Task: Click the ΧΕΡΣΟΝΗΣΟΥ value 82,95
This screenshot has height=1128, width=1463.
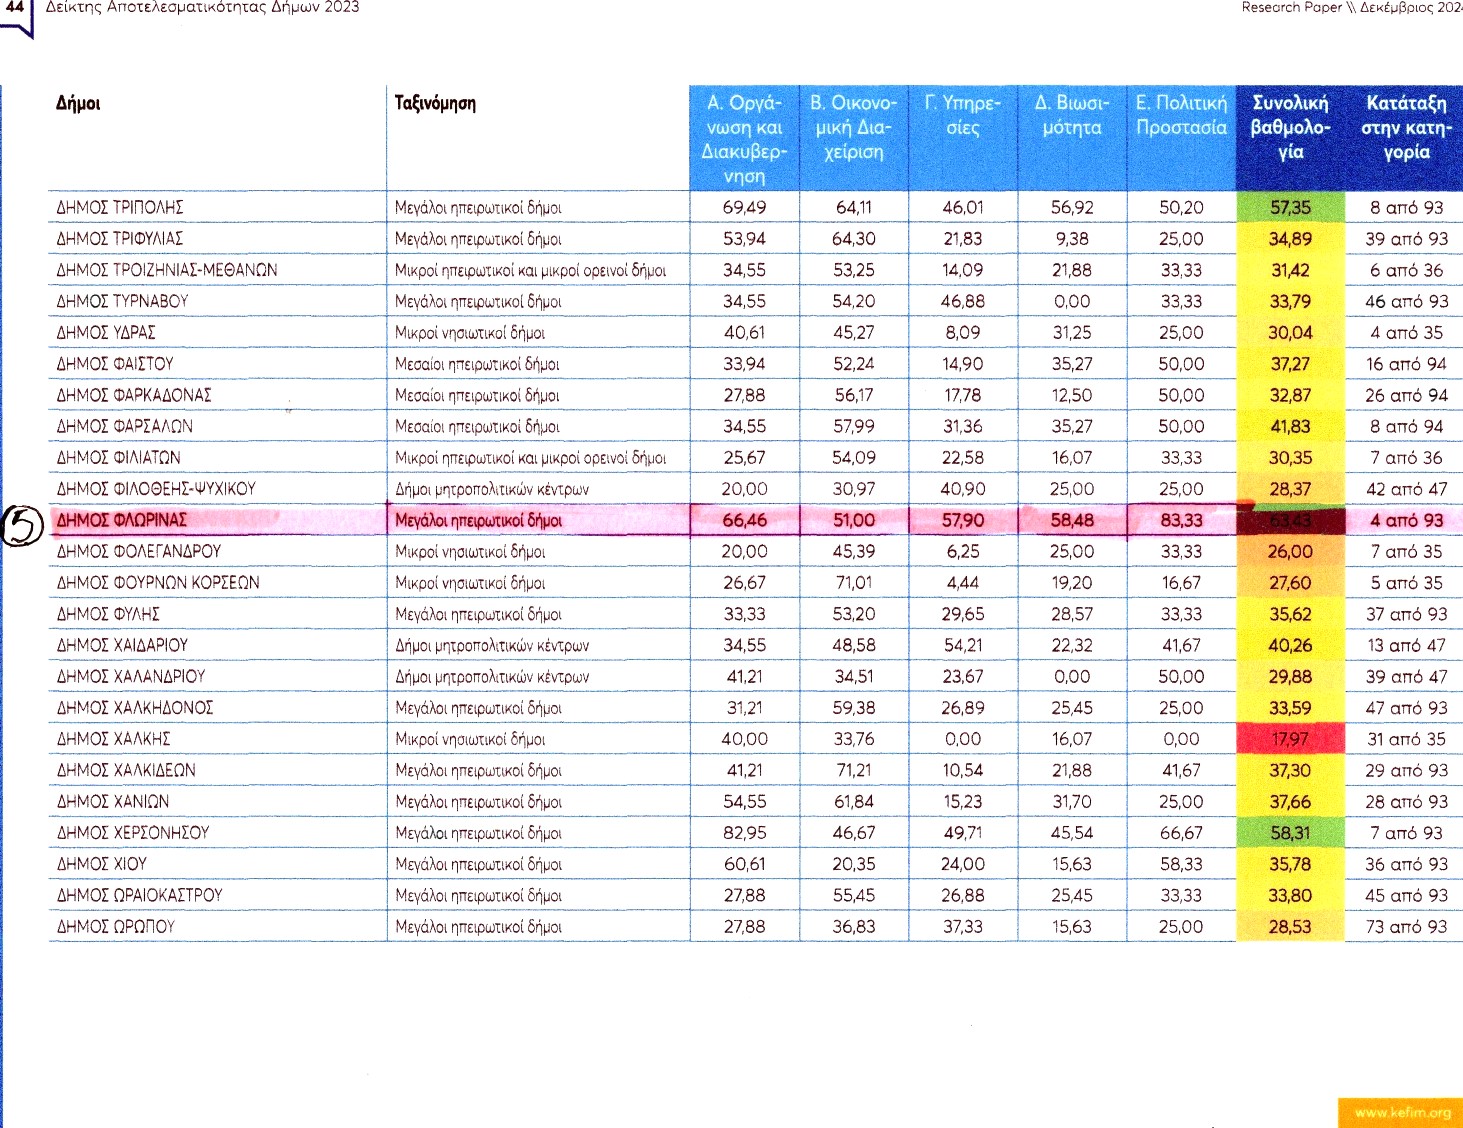Action: 744,833
